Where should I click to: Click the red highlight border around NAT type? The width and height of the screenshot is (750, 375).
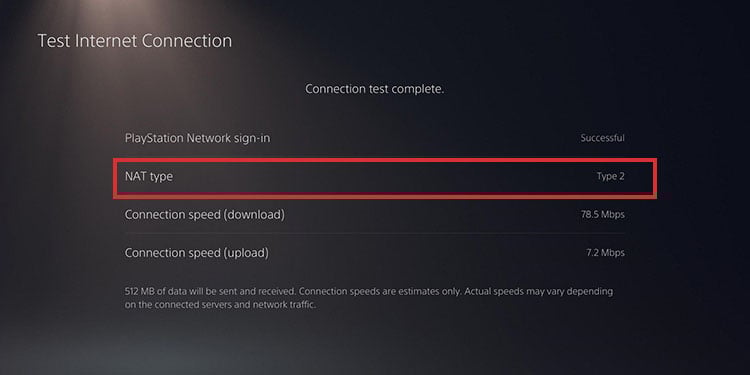click(x=385, y=160)
